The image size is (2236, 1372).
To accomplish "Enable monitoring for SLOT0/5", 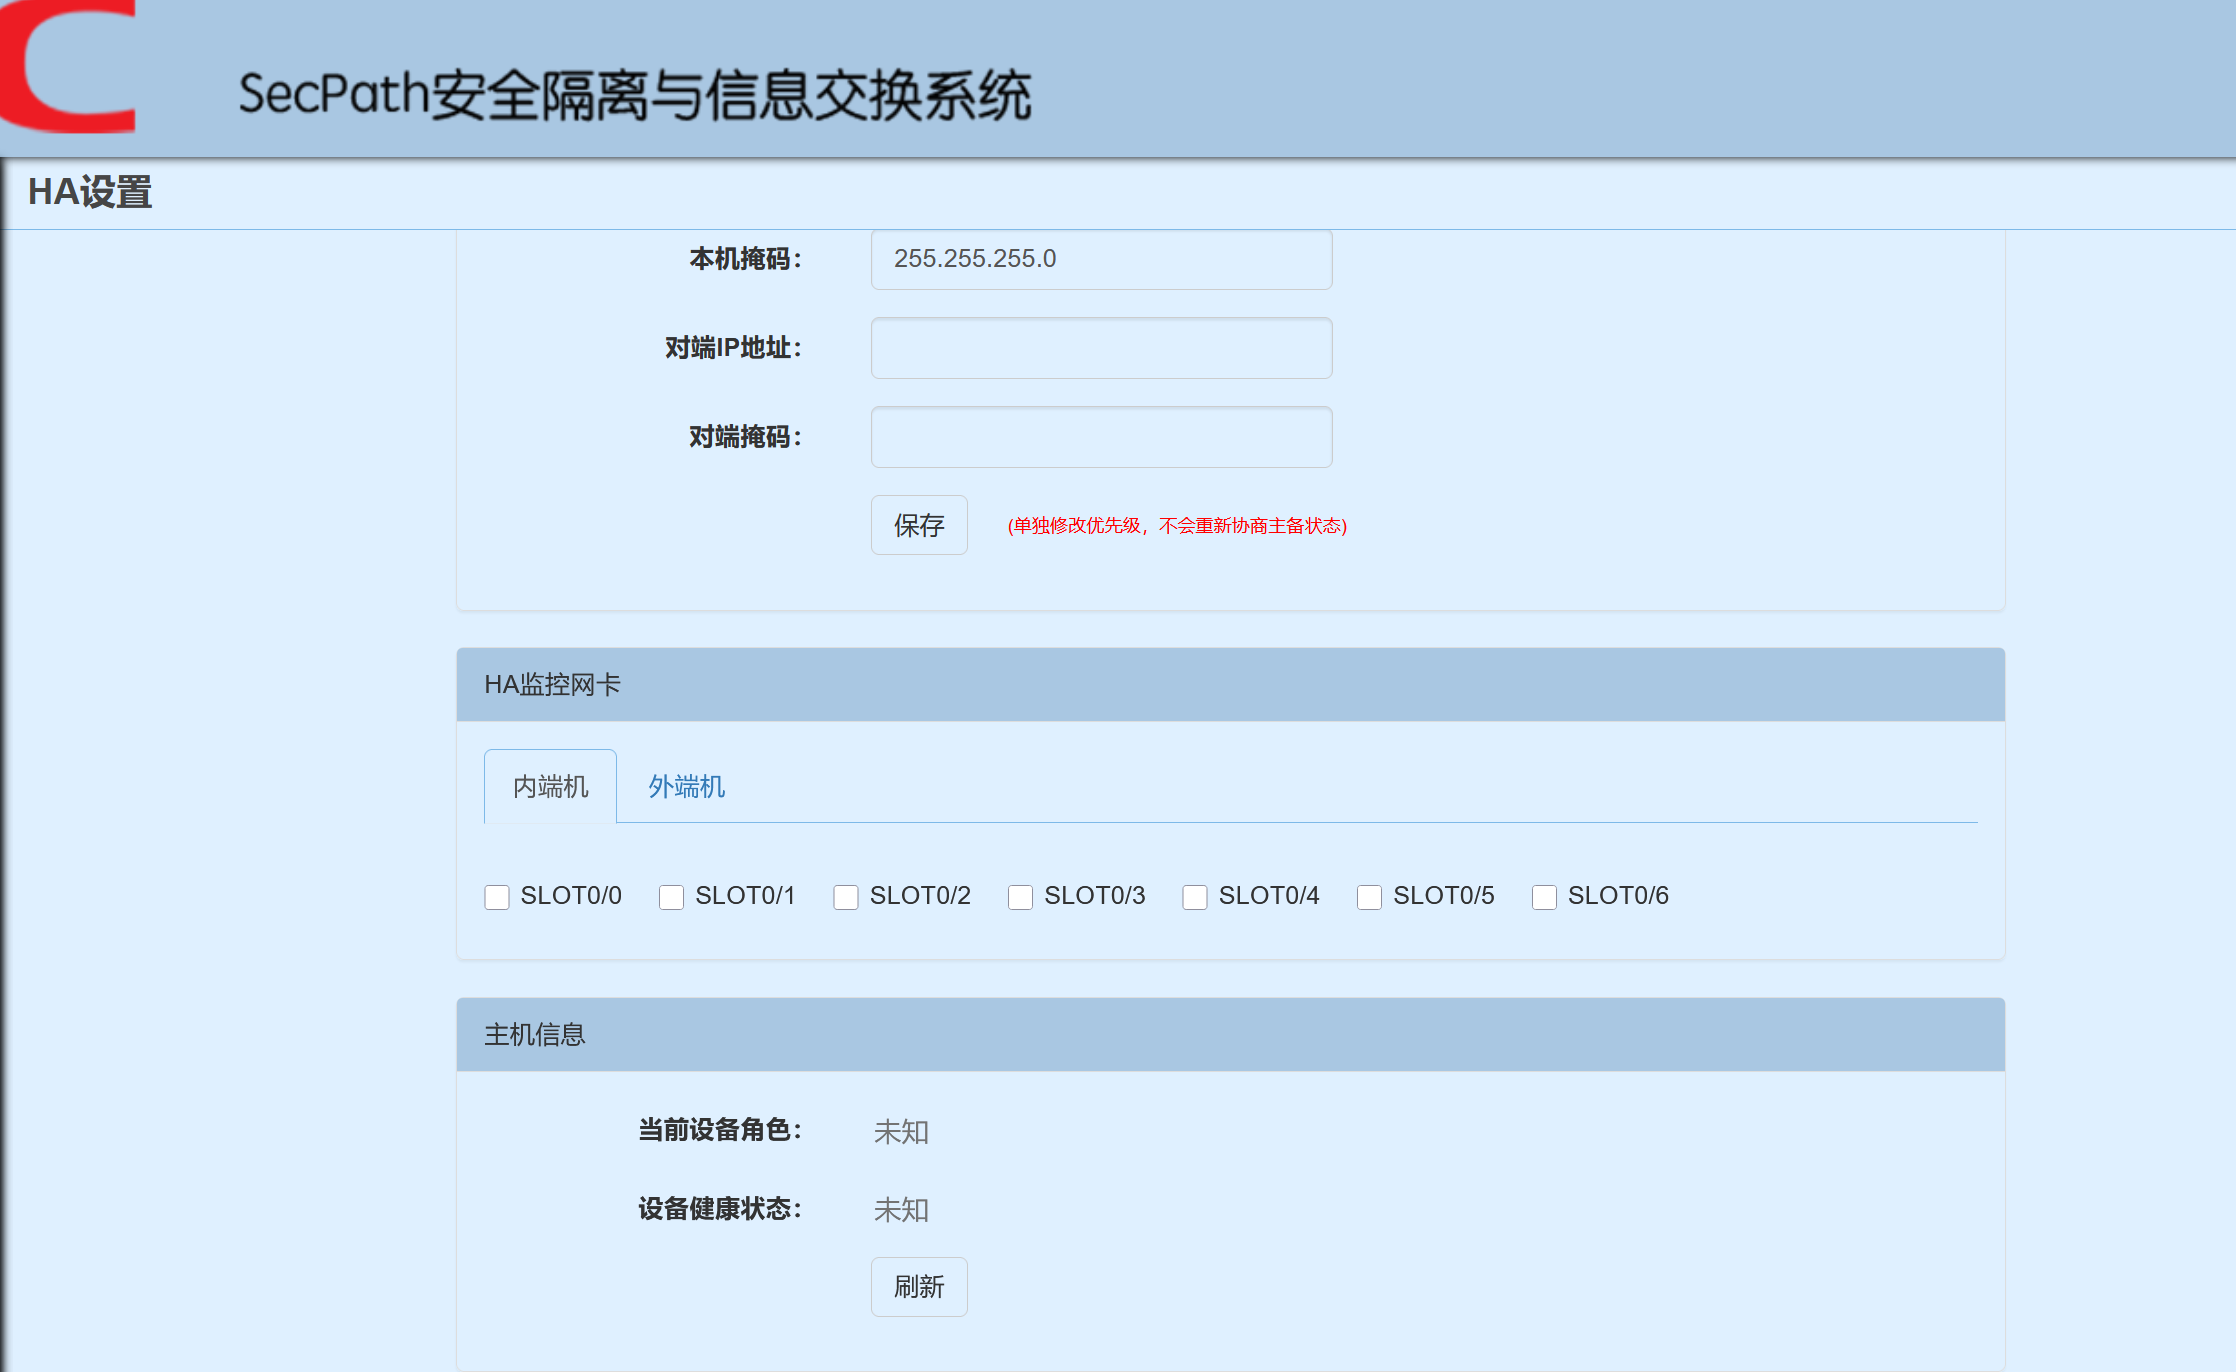I will coord(1369,897).
